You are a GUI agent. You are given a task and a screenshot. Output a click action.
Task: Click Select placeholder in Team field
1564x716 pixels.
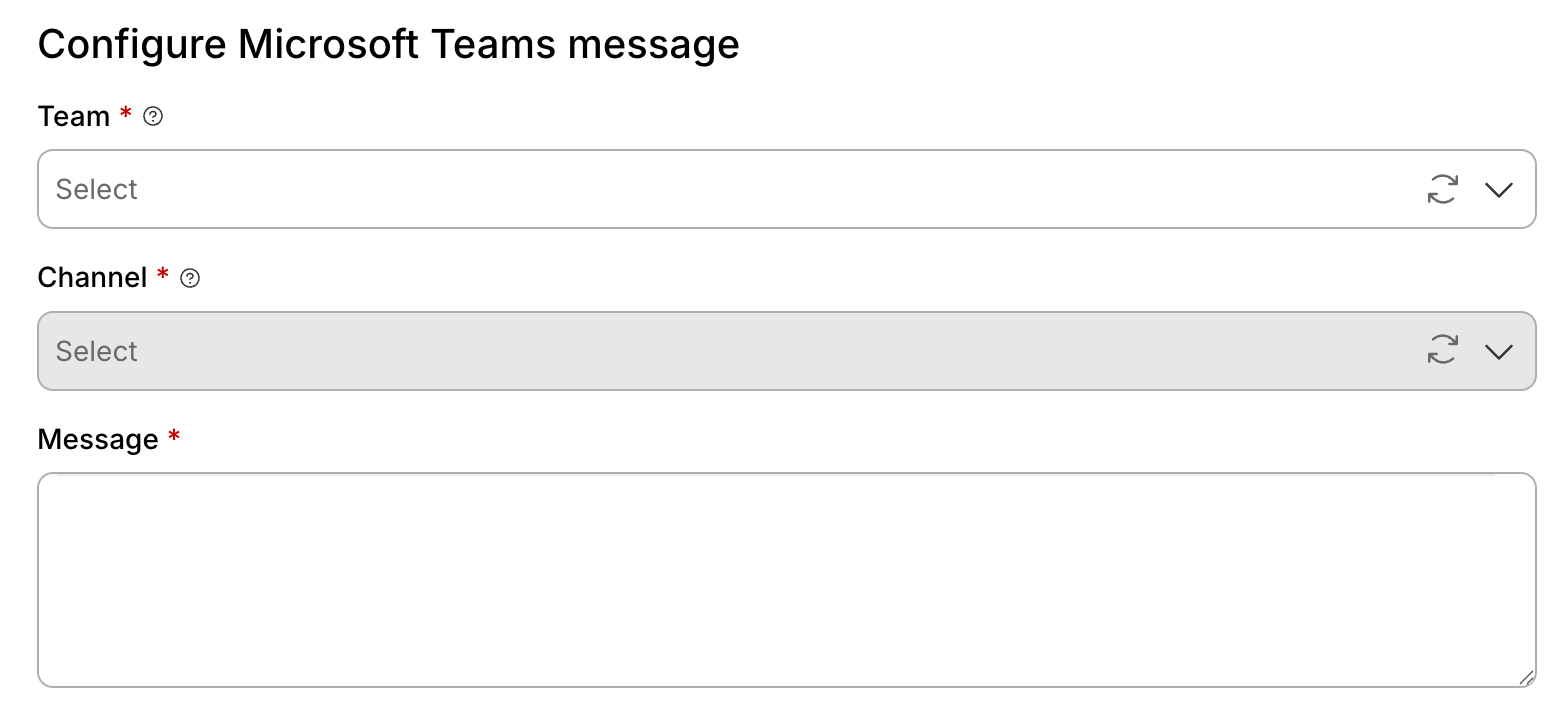coord(97,189)
